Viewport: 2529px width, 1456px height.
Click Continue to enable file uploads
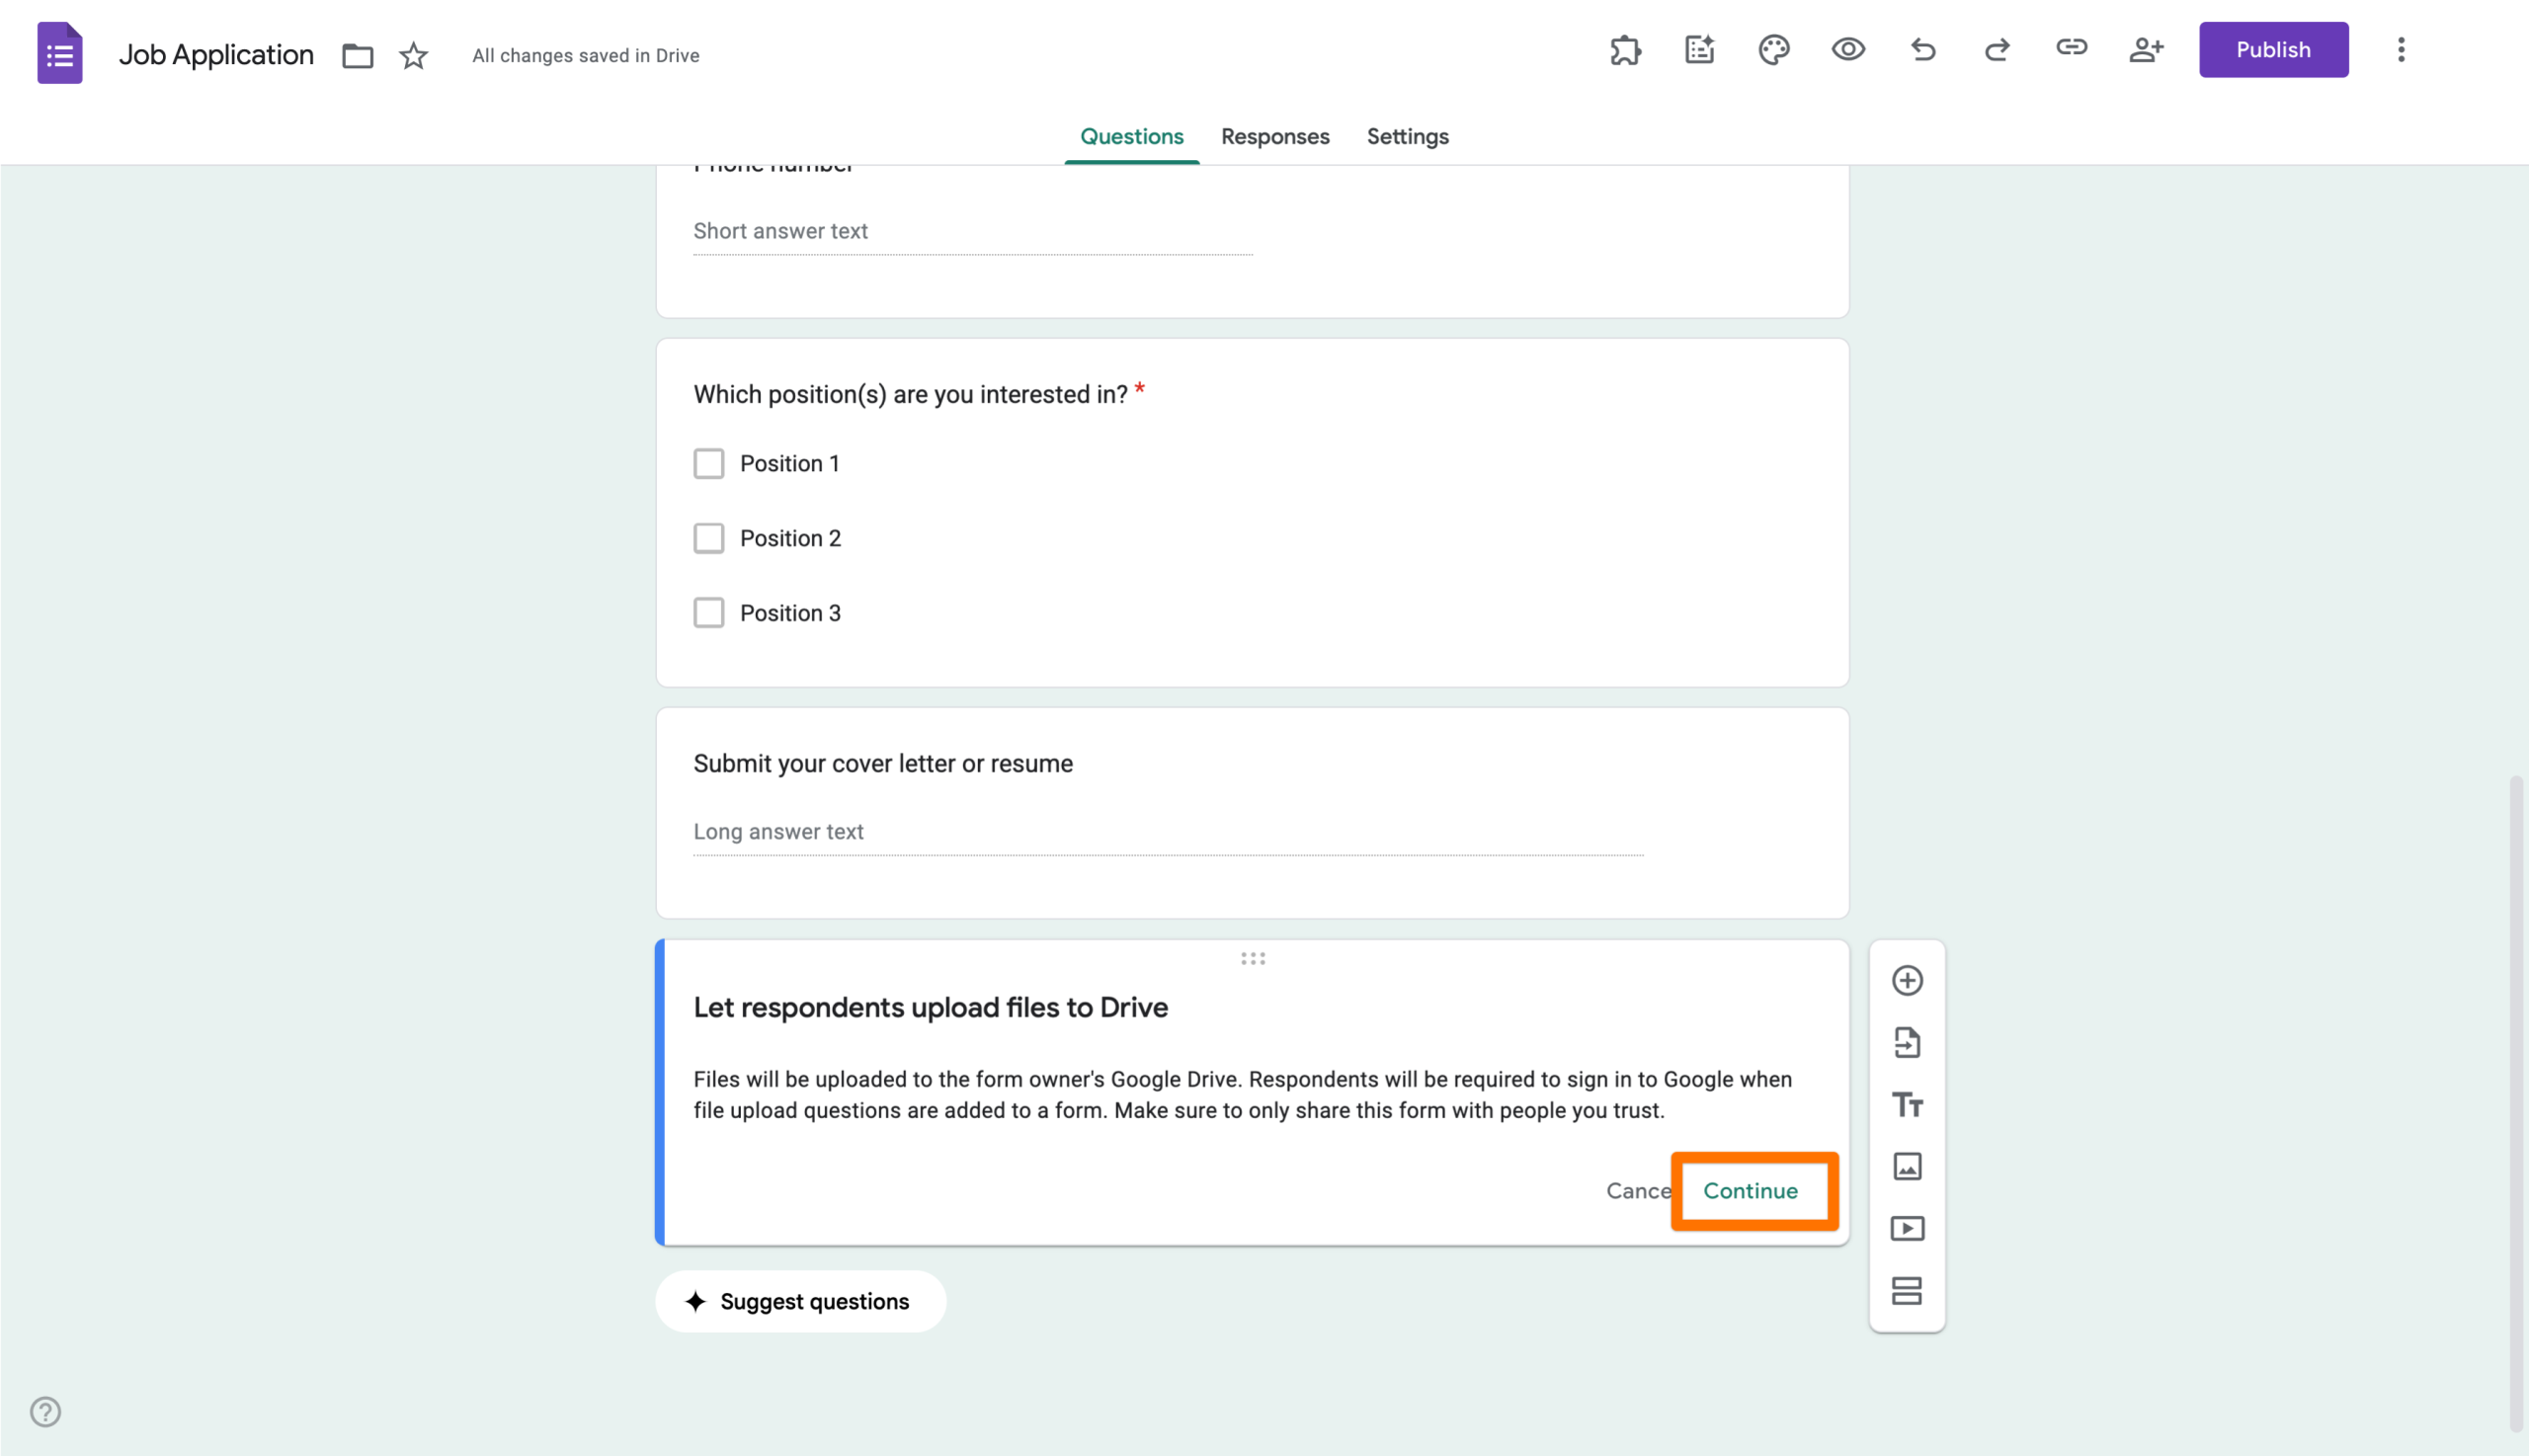1750,1190
